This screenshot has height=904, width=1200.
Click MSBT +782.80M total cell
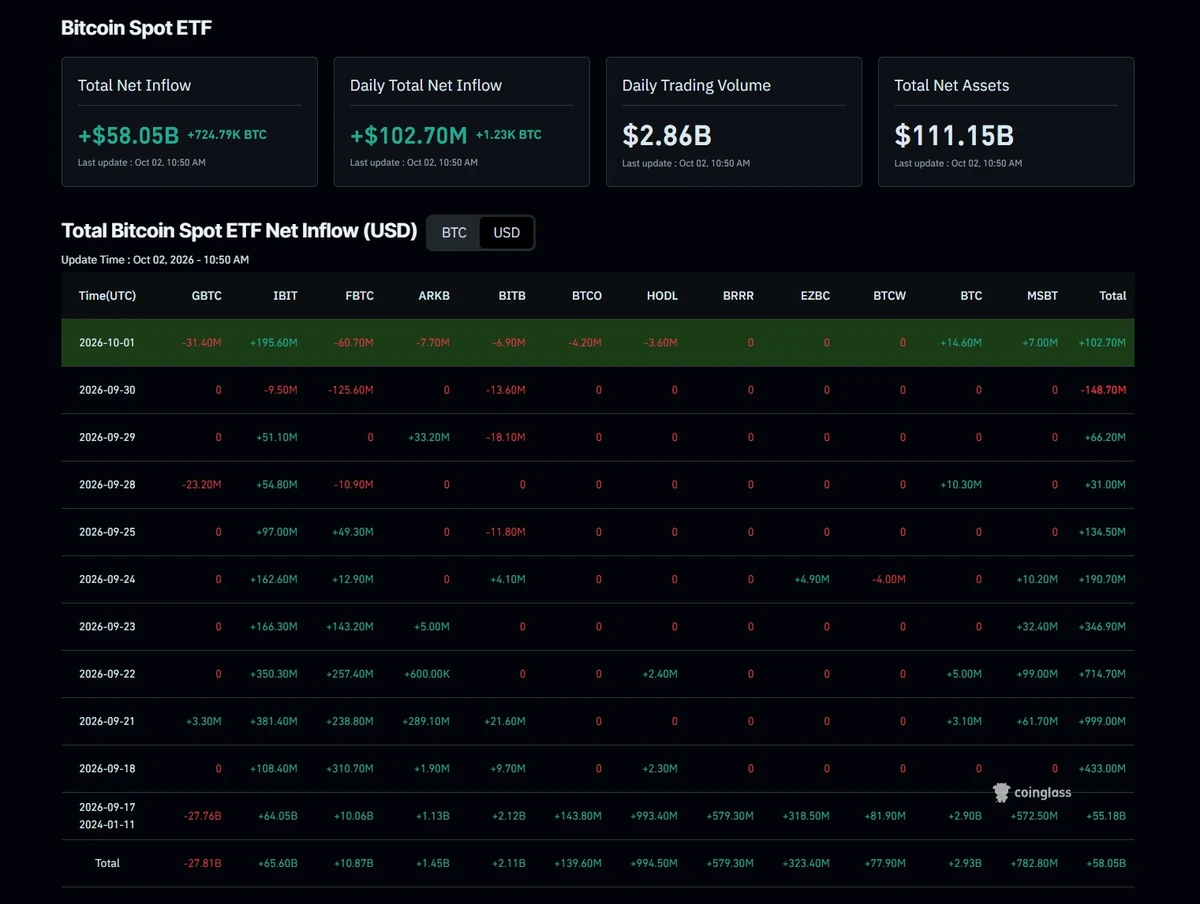tap(1034, 863)
